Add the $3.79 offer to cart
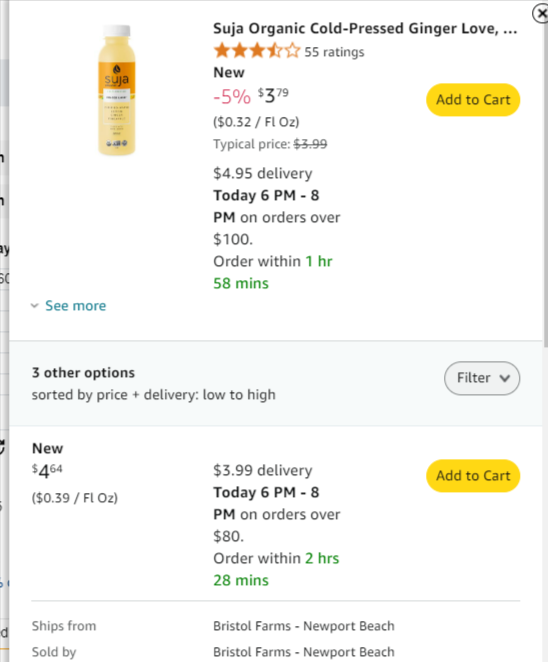The width and height of the screenshot is (548, 662). pyautogui.click(x=473, y=100)
